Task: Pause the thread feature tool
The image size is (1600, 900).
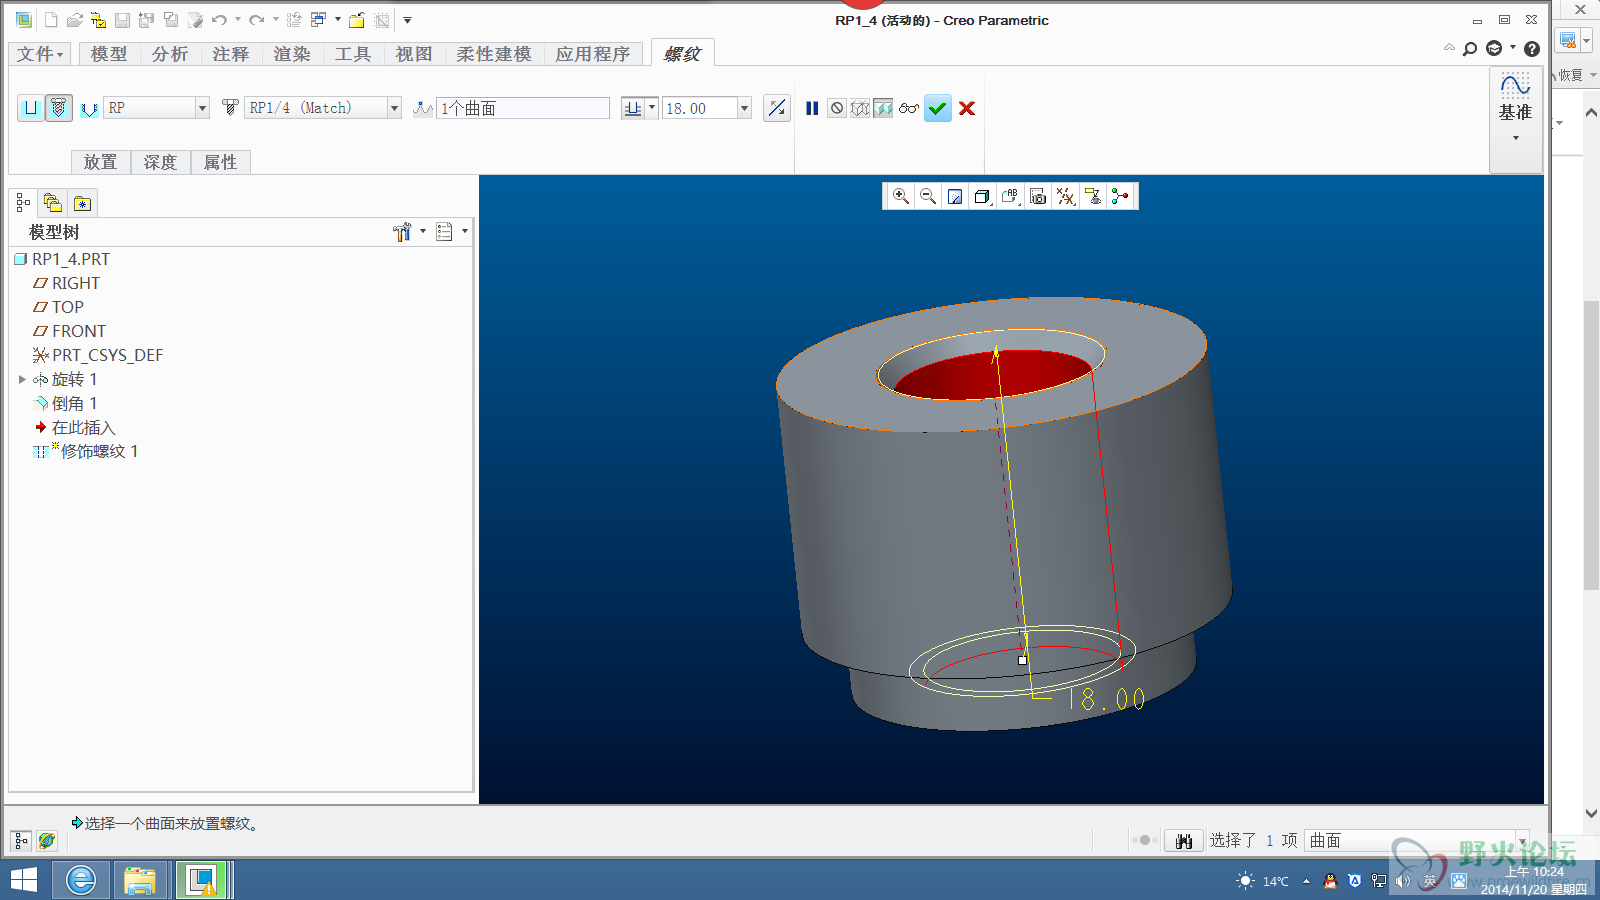Action: click(x=812, y=108)
